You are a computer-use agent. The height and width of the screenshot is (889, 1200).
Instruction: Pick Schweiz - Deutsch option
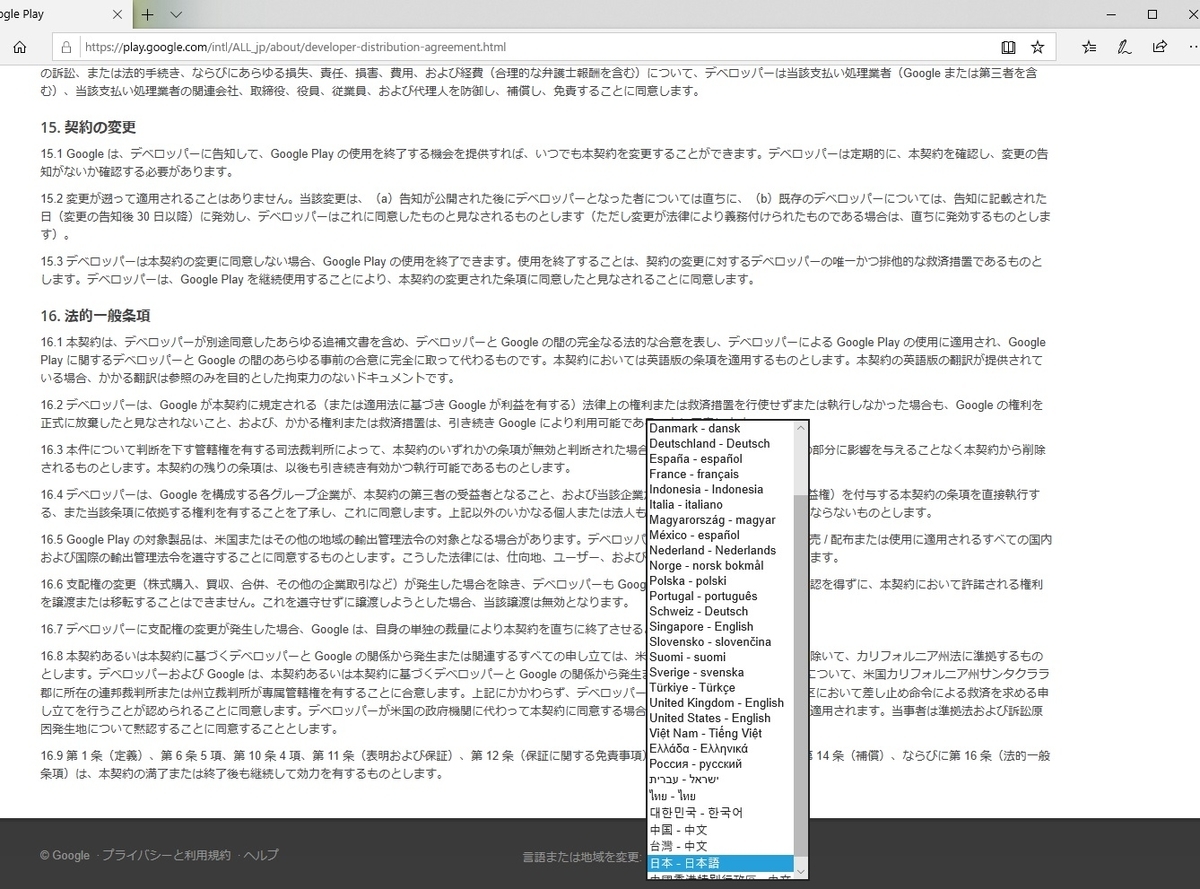pos(720,611)
